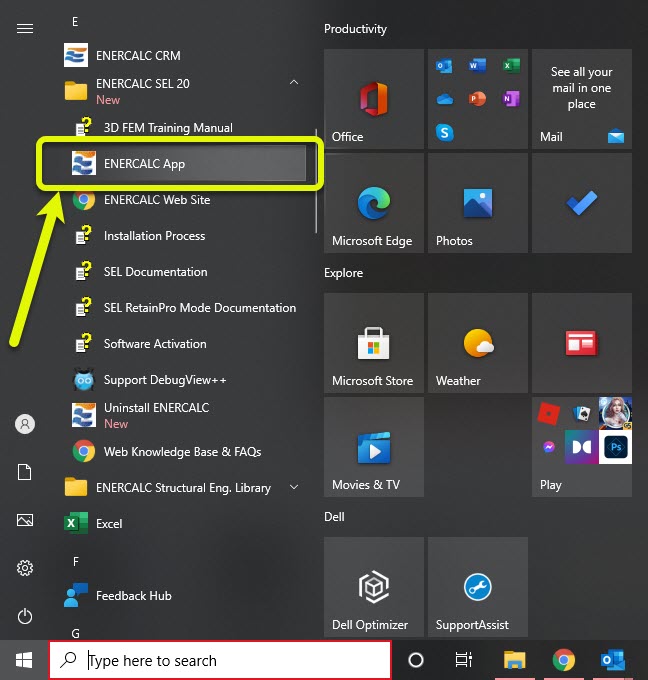Click the Windows Start button
This screenshot has height=680, width=648.
(x=24, y=660)
